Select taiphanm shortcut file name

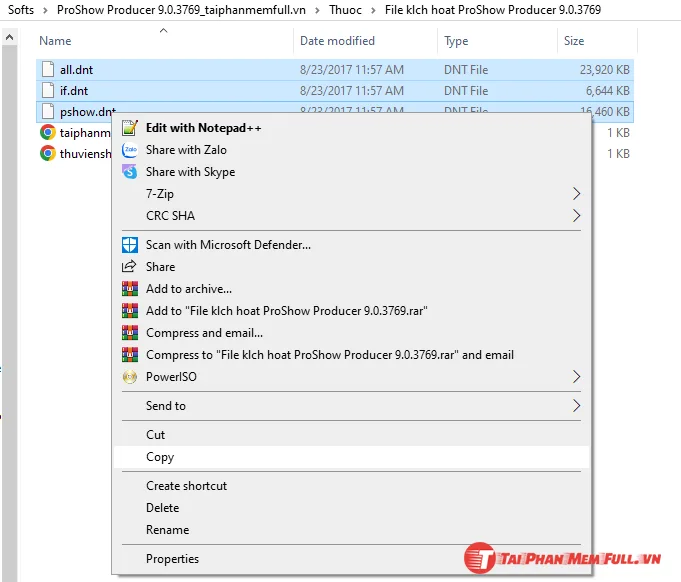coord(85,133)
